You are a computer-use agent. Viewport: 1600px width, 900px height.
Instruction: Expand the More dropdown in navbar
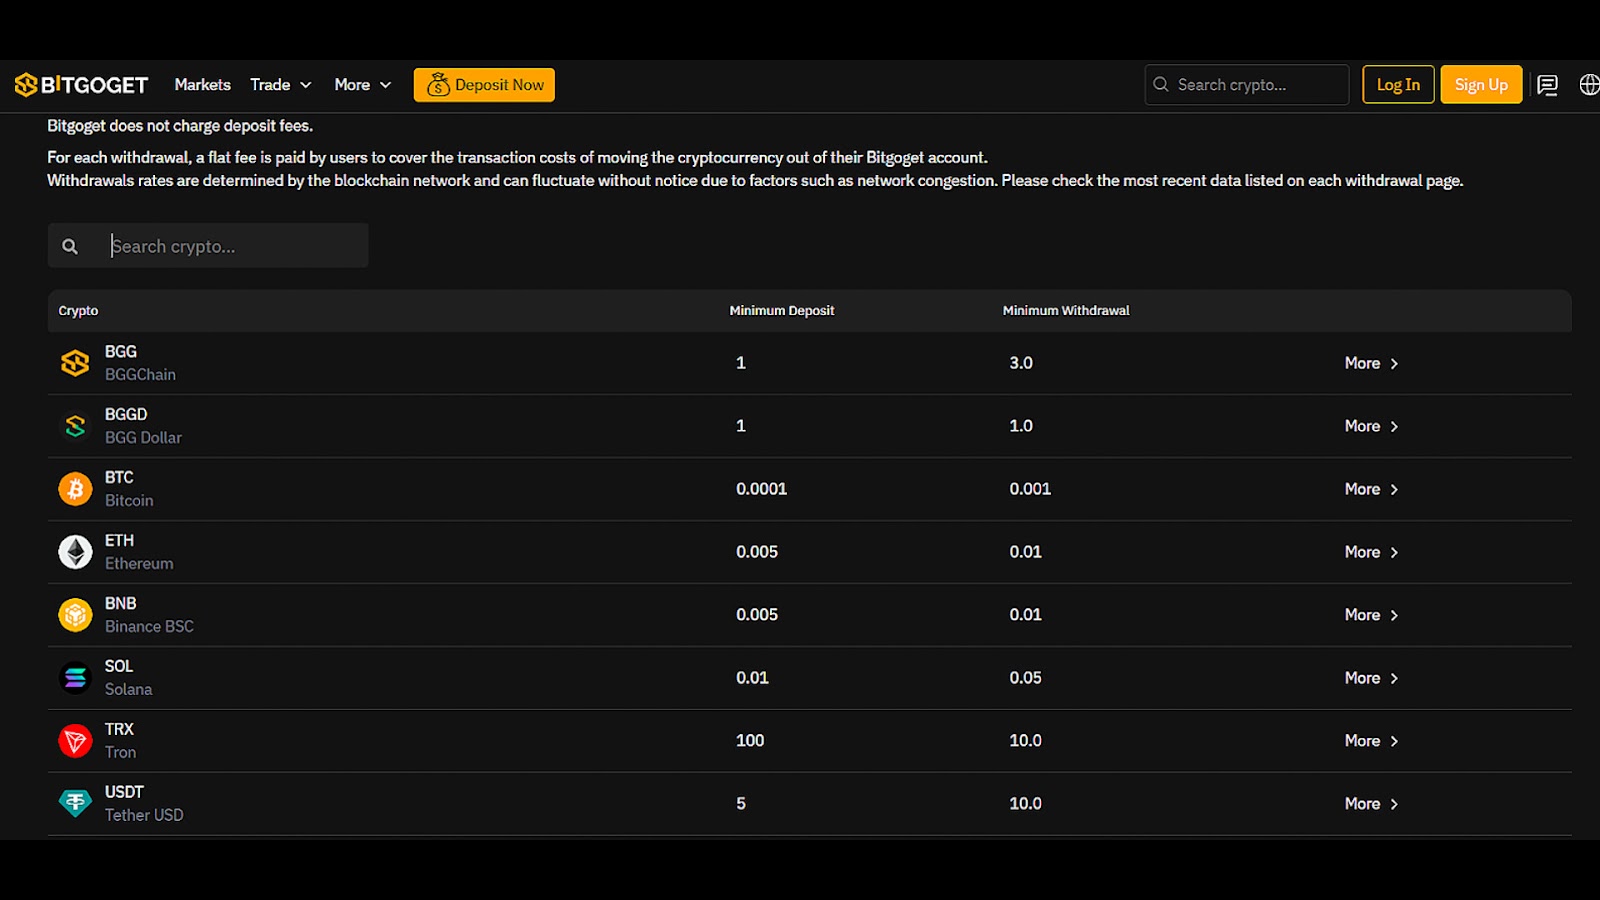(362, 85)
